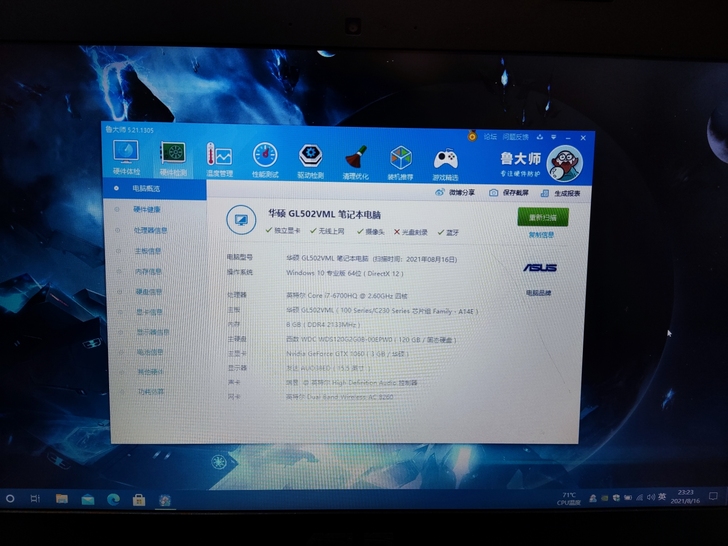
Task: Open Microsoft Edge from taskbar
Action: pos(113,500)
